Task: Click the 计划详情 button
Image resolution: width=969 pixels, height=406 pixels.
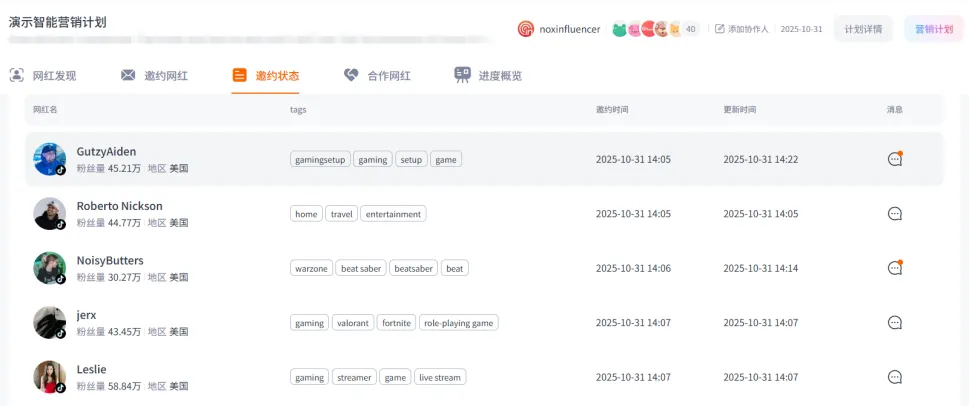Action: pyautogui.click(x=863, y=29)
